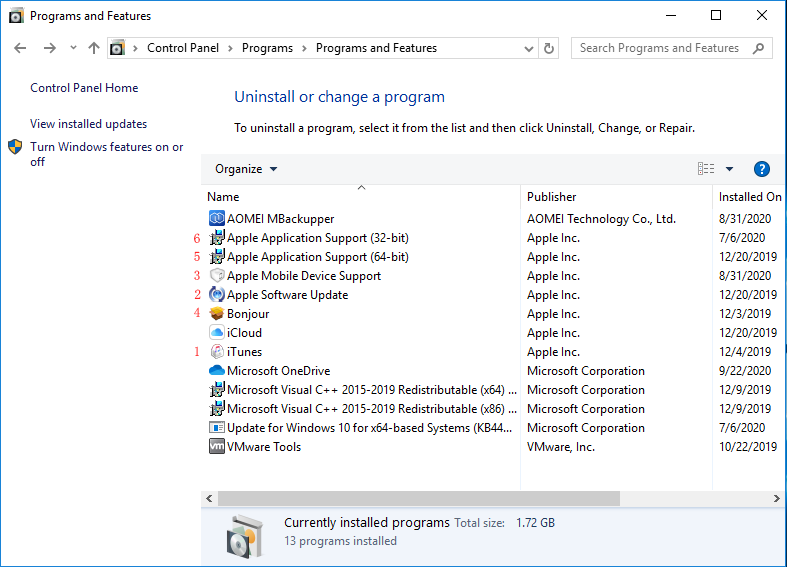This screenshot has height=567, width=787.
Task: Select the iCloud icon in list
Action: (x=217, y=333)
